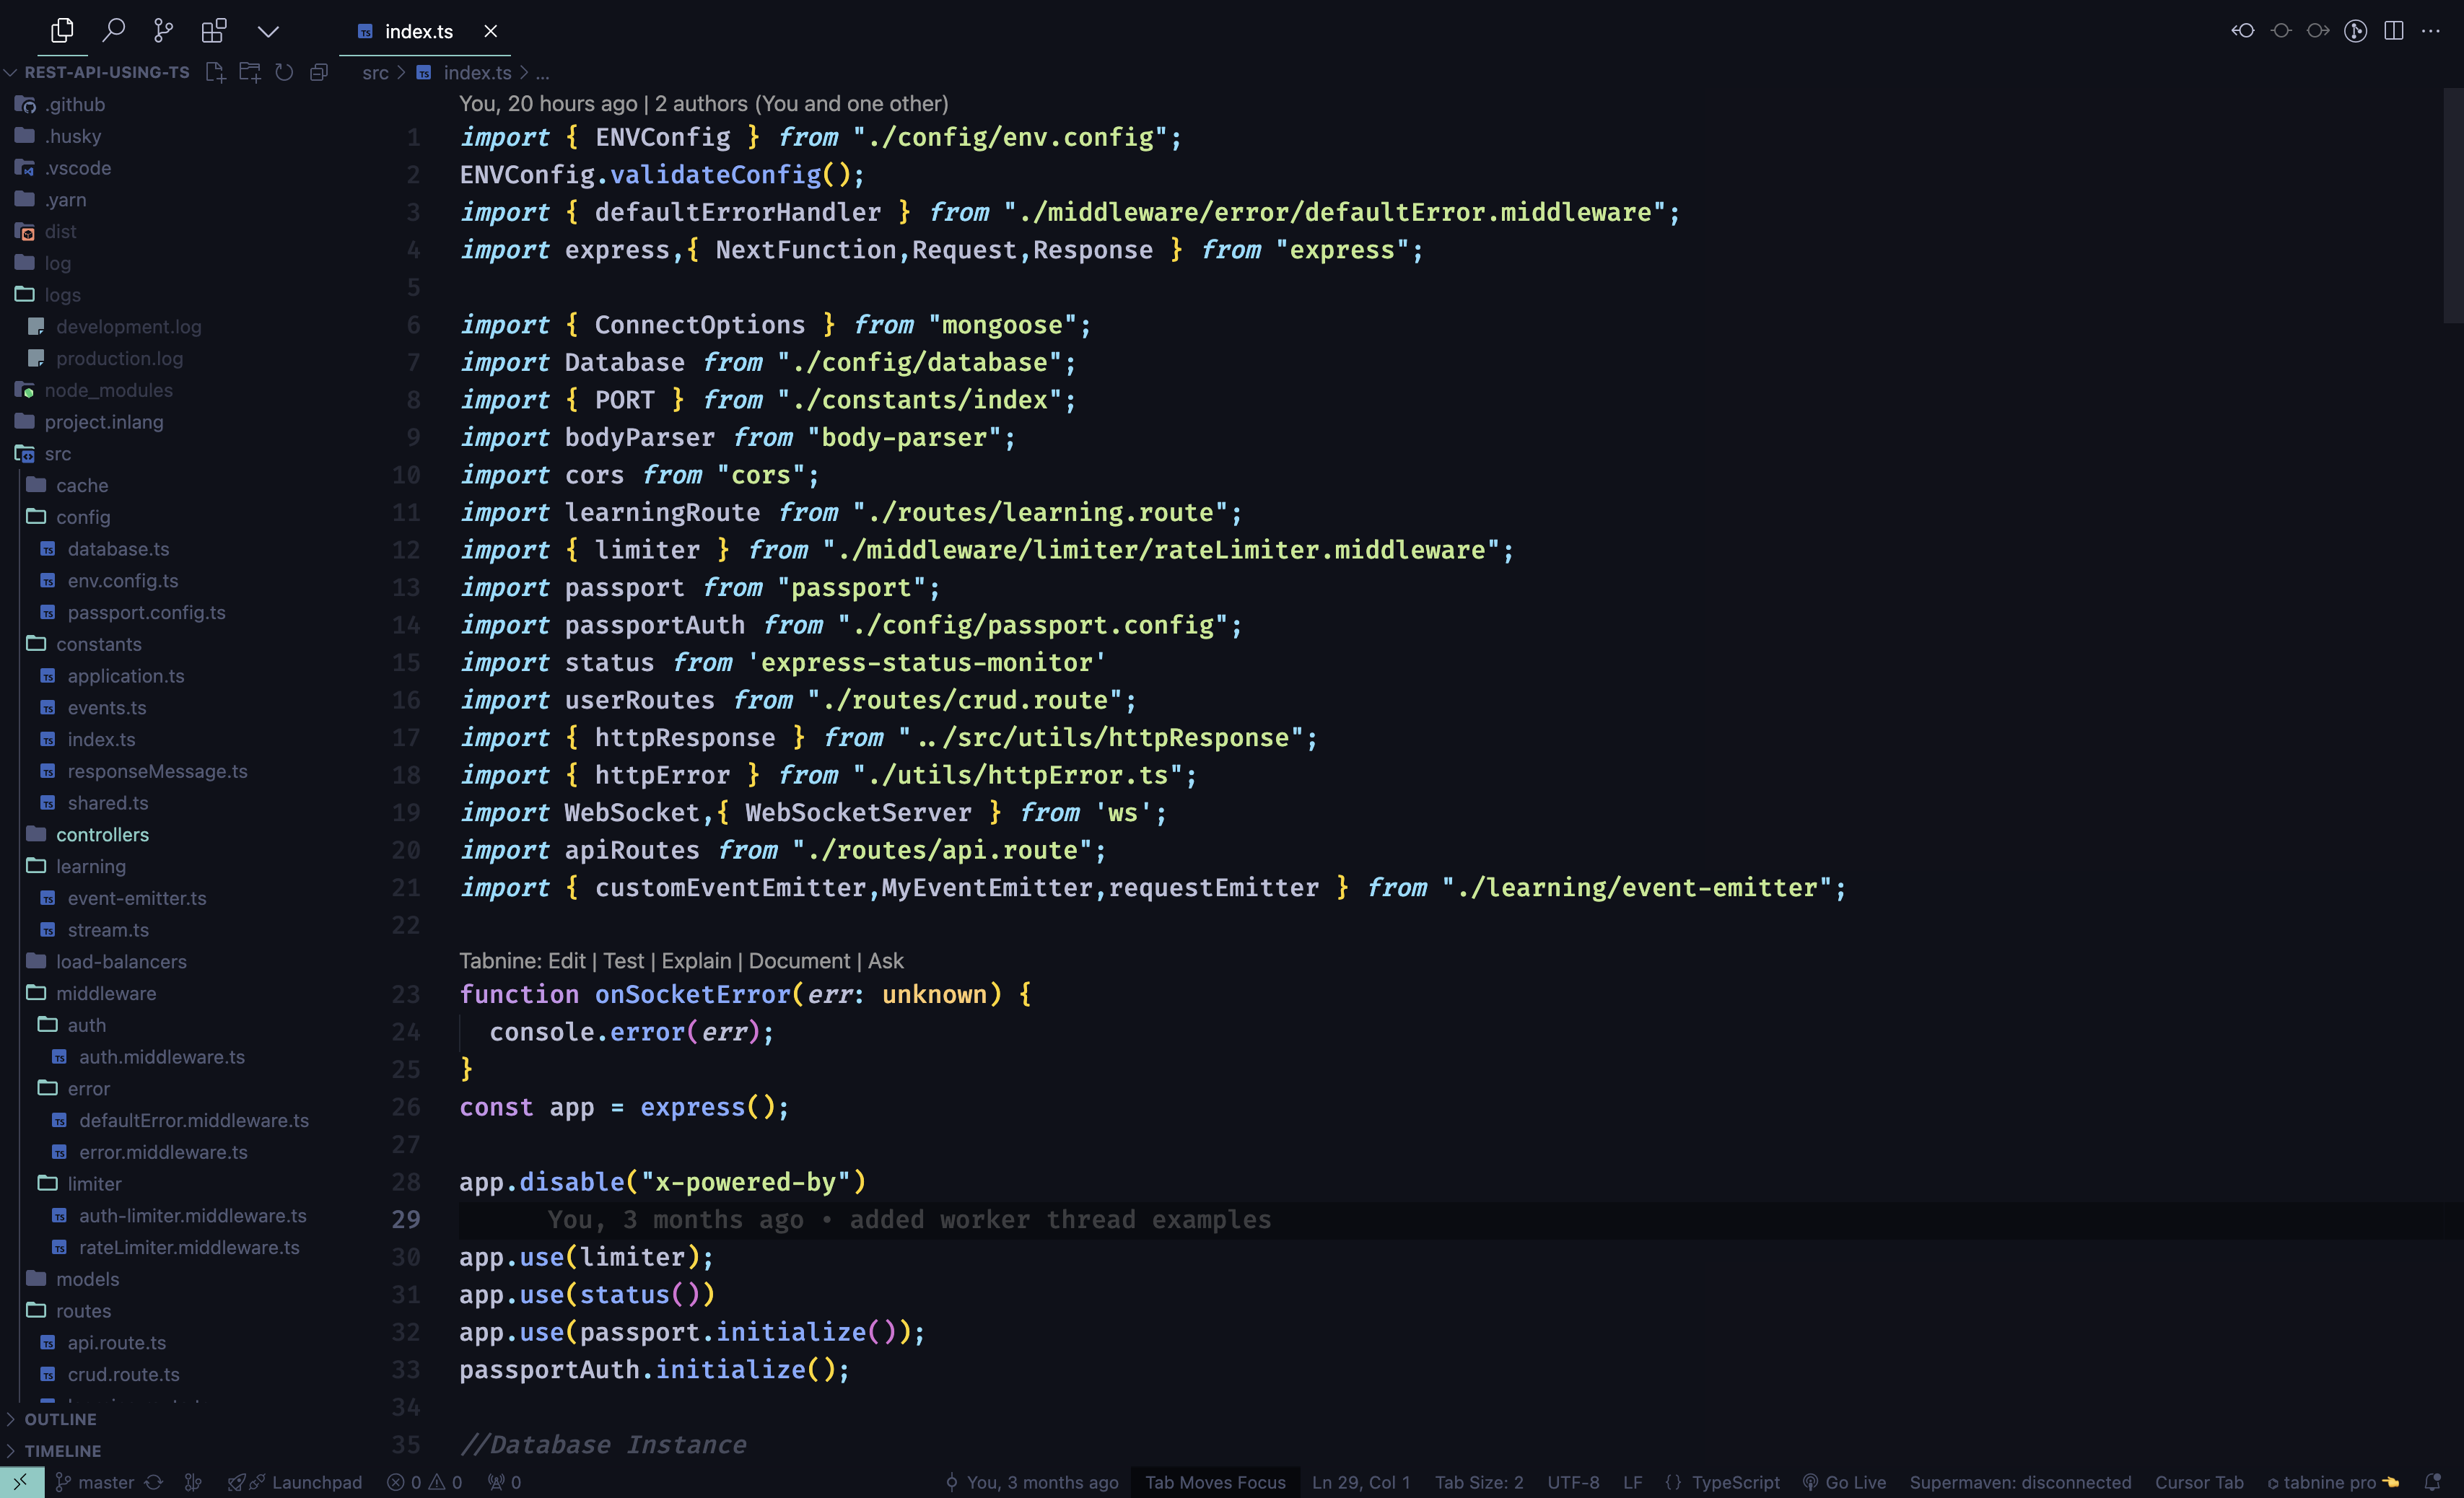Click the middle commit circle icon in editor toolbar
The width and height of the screenshot is (2464, 1498).
click(2281, 31)
